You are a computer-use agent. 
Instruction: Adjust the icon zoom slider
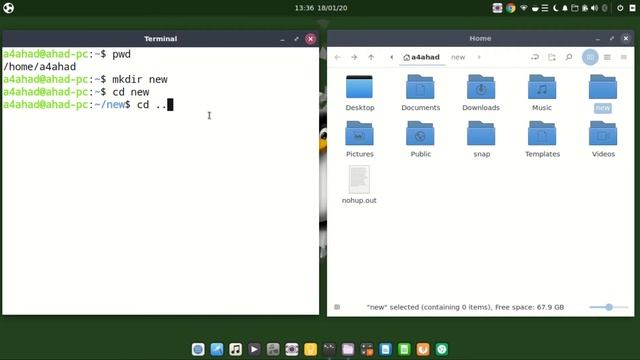click(x=609, y=307)
